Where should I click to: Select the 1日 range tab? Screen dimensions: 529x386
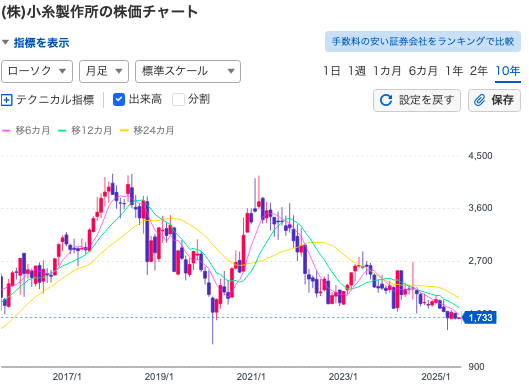point(332,71)
